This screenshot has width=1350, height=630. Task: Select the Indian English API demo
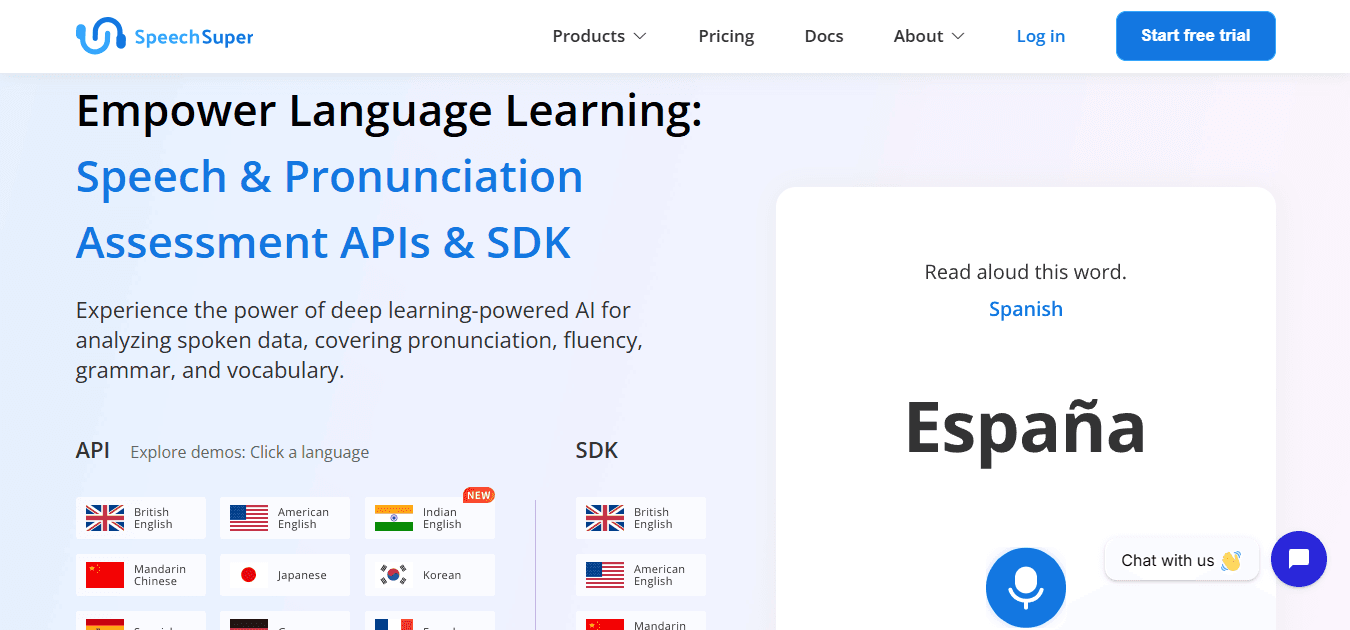click(x=430, y=518)
